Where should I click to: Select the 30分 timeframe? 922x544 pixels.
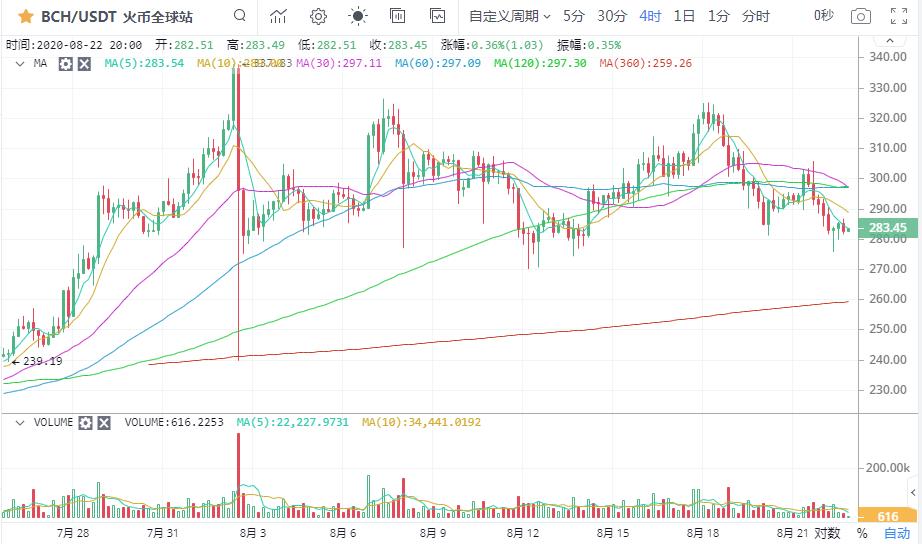click(612, 16)
